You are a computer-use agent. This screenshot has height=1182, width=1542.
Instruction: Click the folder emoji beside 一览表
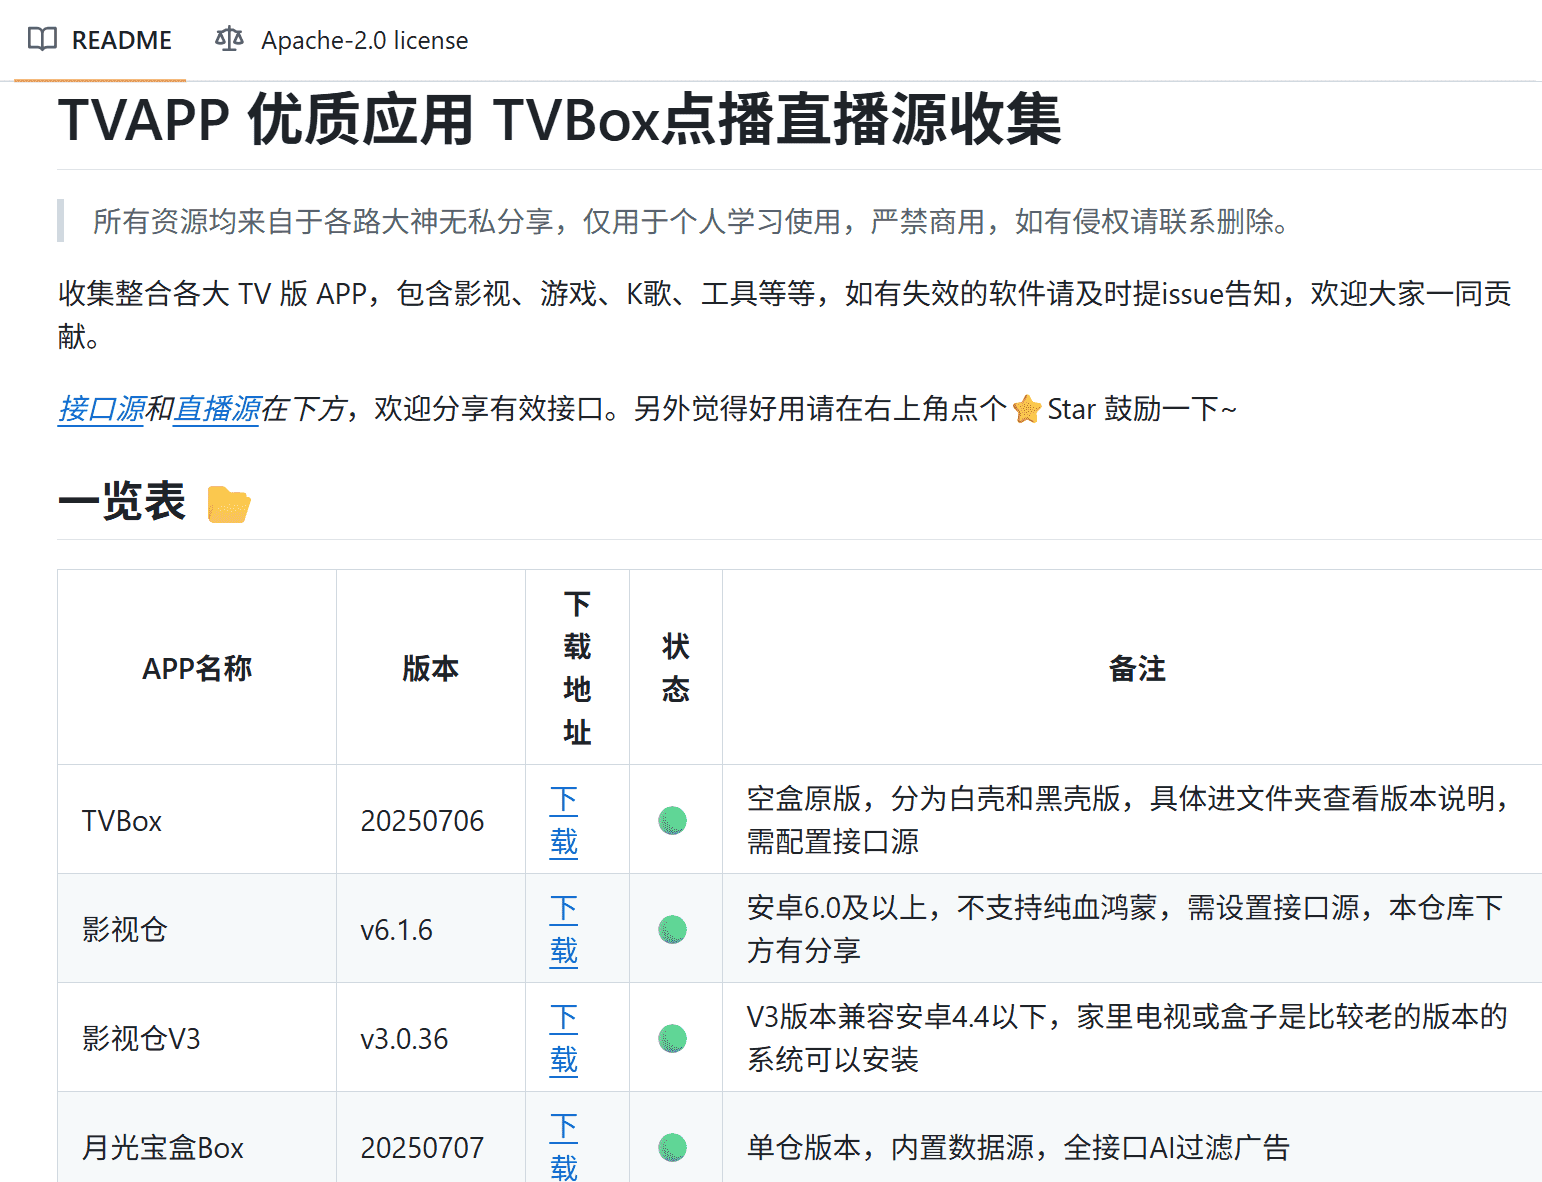(229, 504)
